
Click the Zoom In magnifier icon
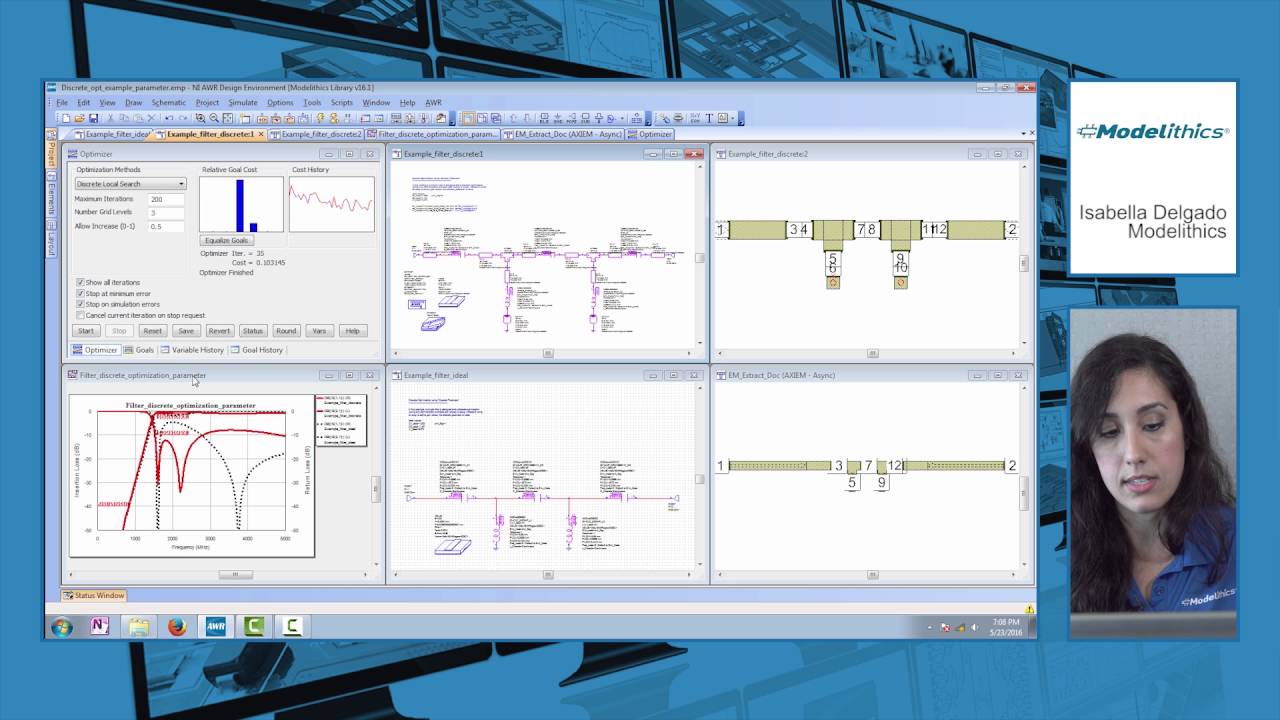(x=200, y=118)
